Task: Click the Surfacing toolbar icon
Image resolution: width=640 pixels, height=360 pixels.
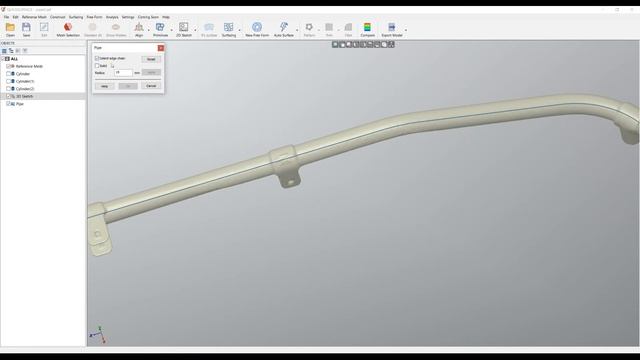Action: pos(229,27)
